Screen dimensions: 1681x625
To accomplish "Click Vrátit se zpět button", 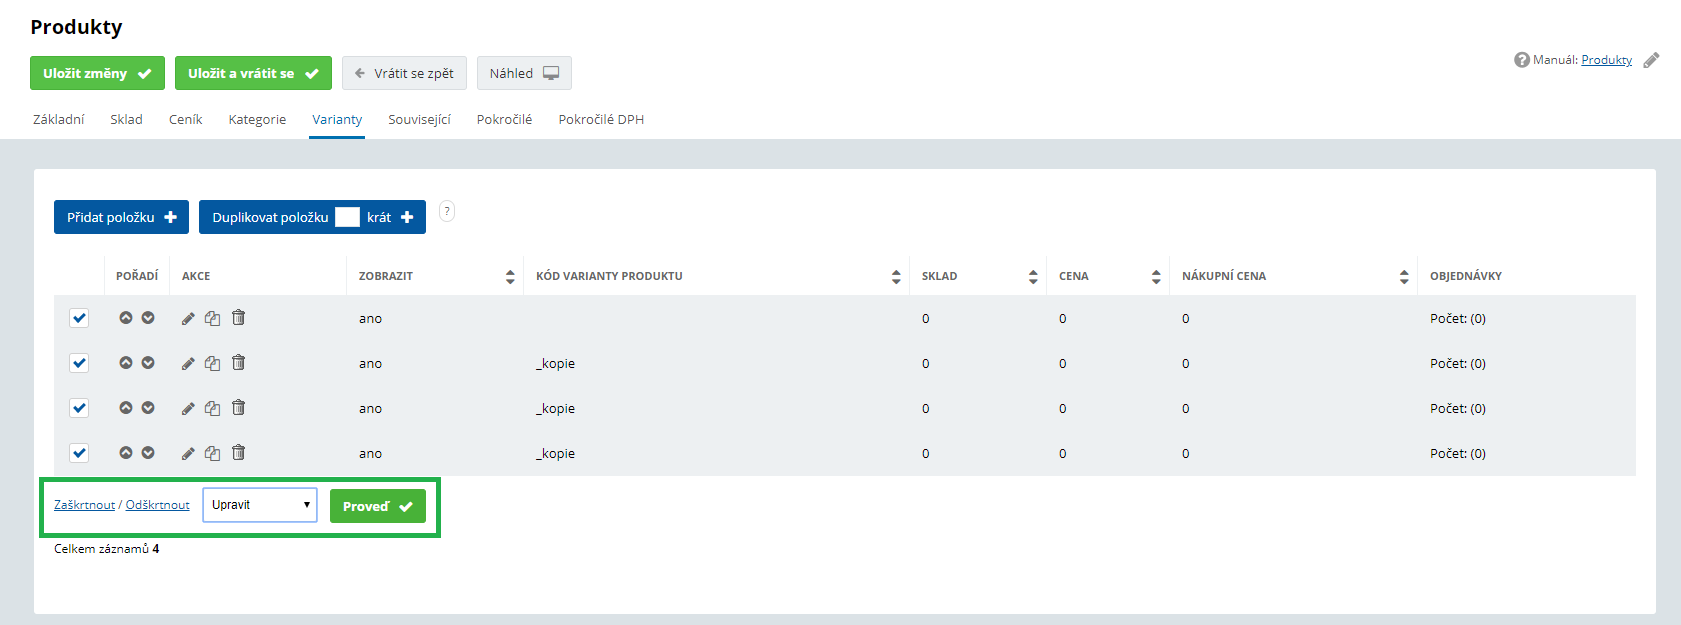I will [404, 73].
